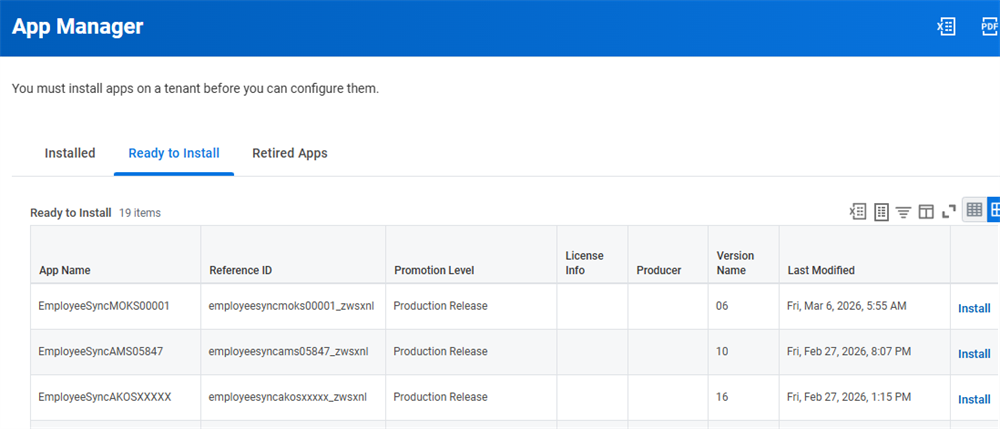Open the Installed tab
The height and width of the screenshot is (429, 1000).
click(70, 153)
